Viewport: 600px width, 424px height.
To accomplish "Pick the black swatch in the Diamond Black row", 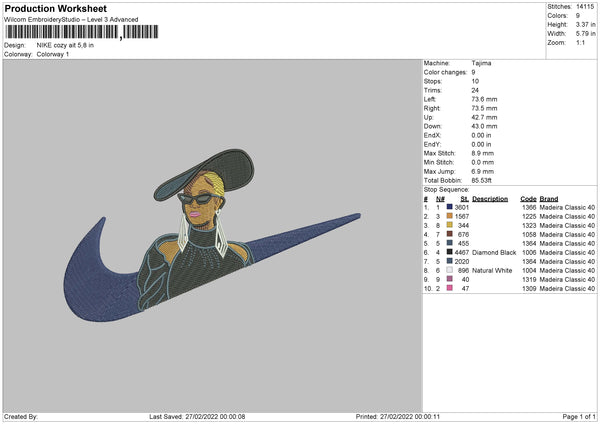I will pos(449,252).
